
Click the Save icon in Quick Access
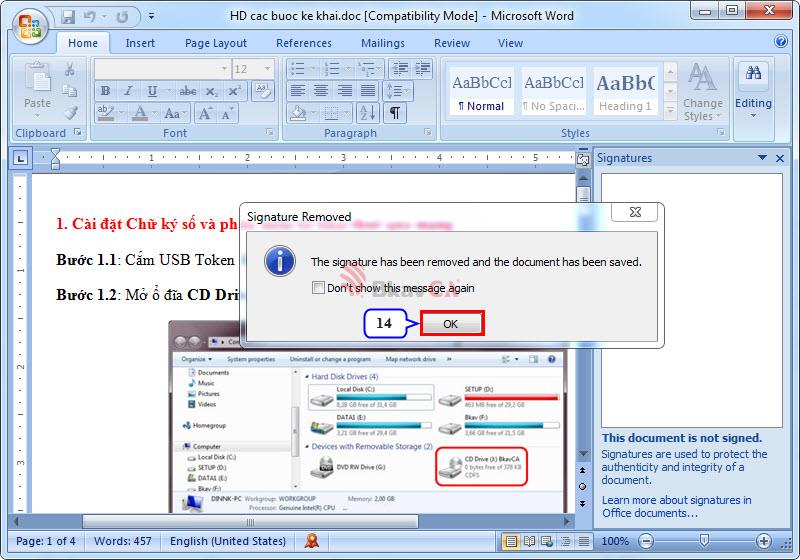pos(68,17)
